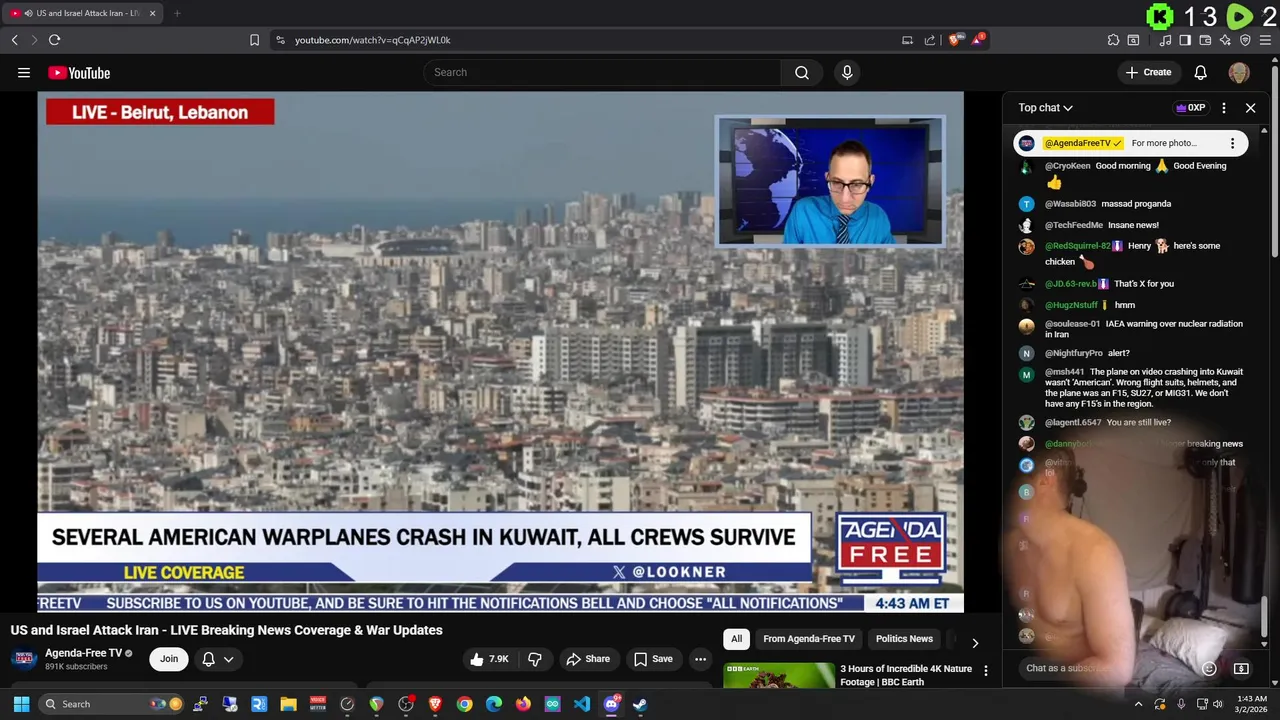
Task: Open 3 Hours of Incredible 4K Nature title
Action: (906, 675)
